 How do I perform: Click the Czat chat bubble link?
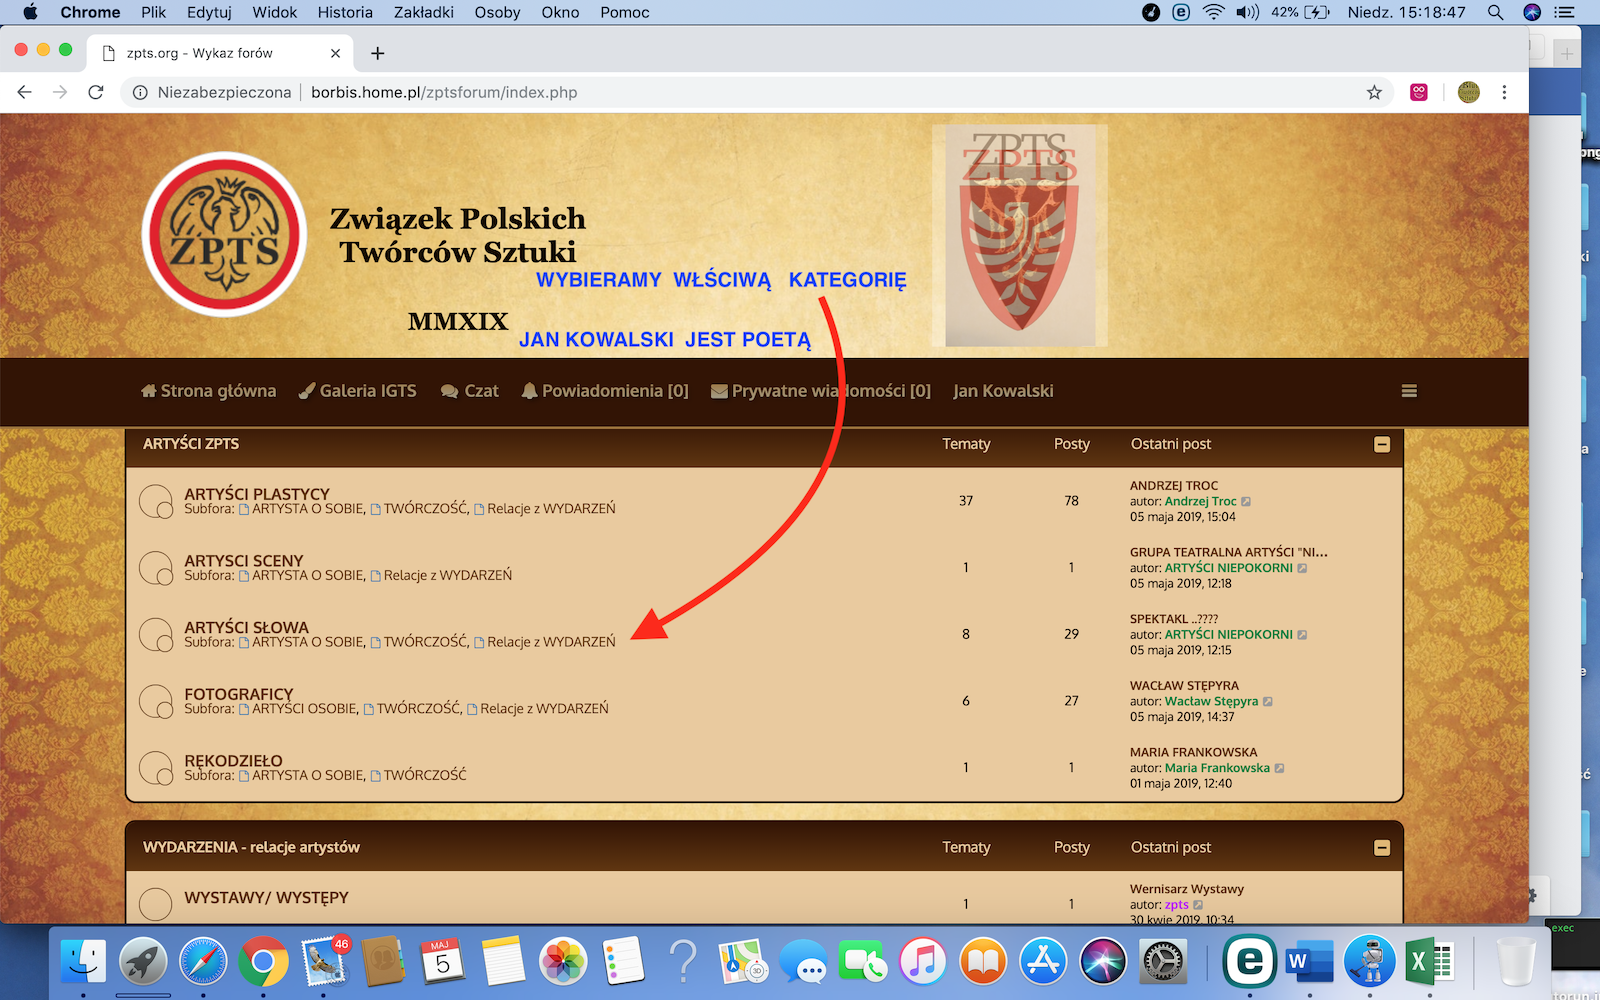470,391
